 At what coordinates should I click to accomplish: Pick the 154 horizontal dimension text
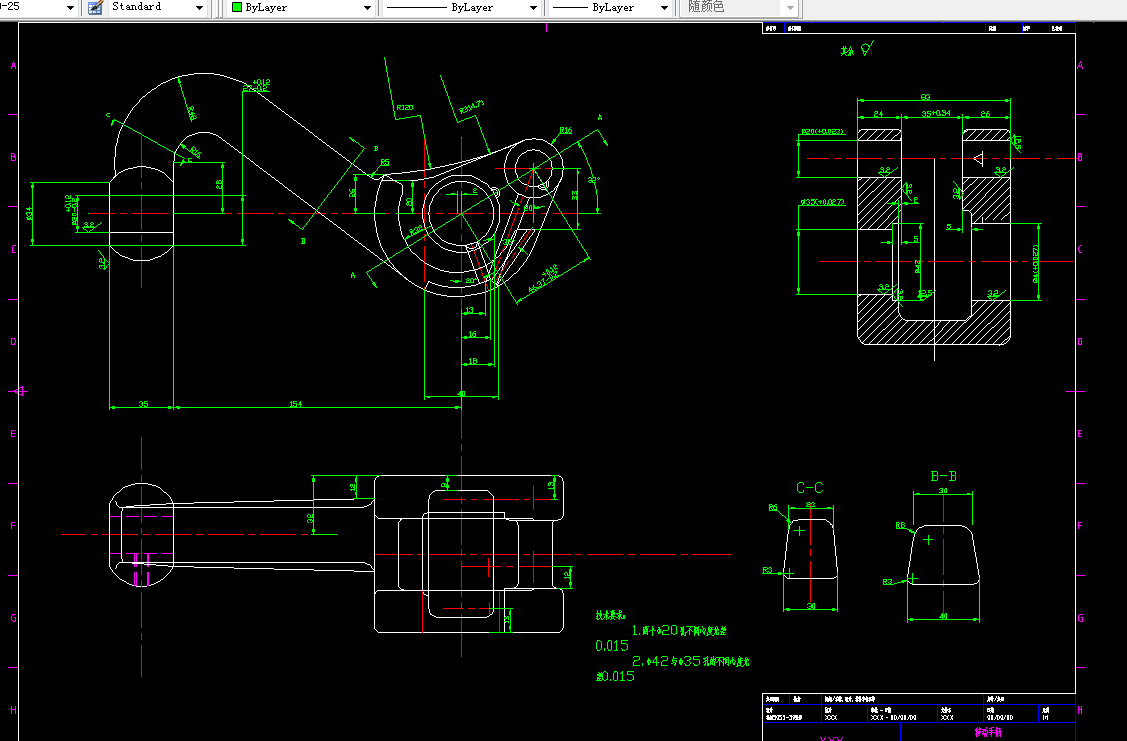pos(295,404)
